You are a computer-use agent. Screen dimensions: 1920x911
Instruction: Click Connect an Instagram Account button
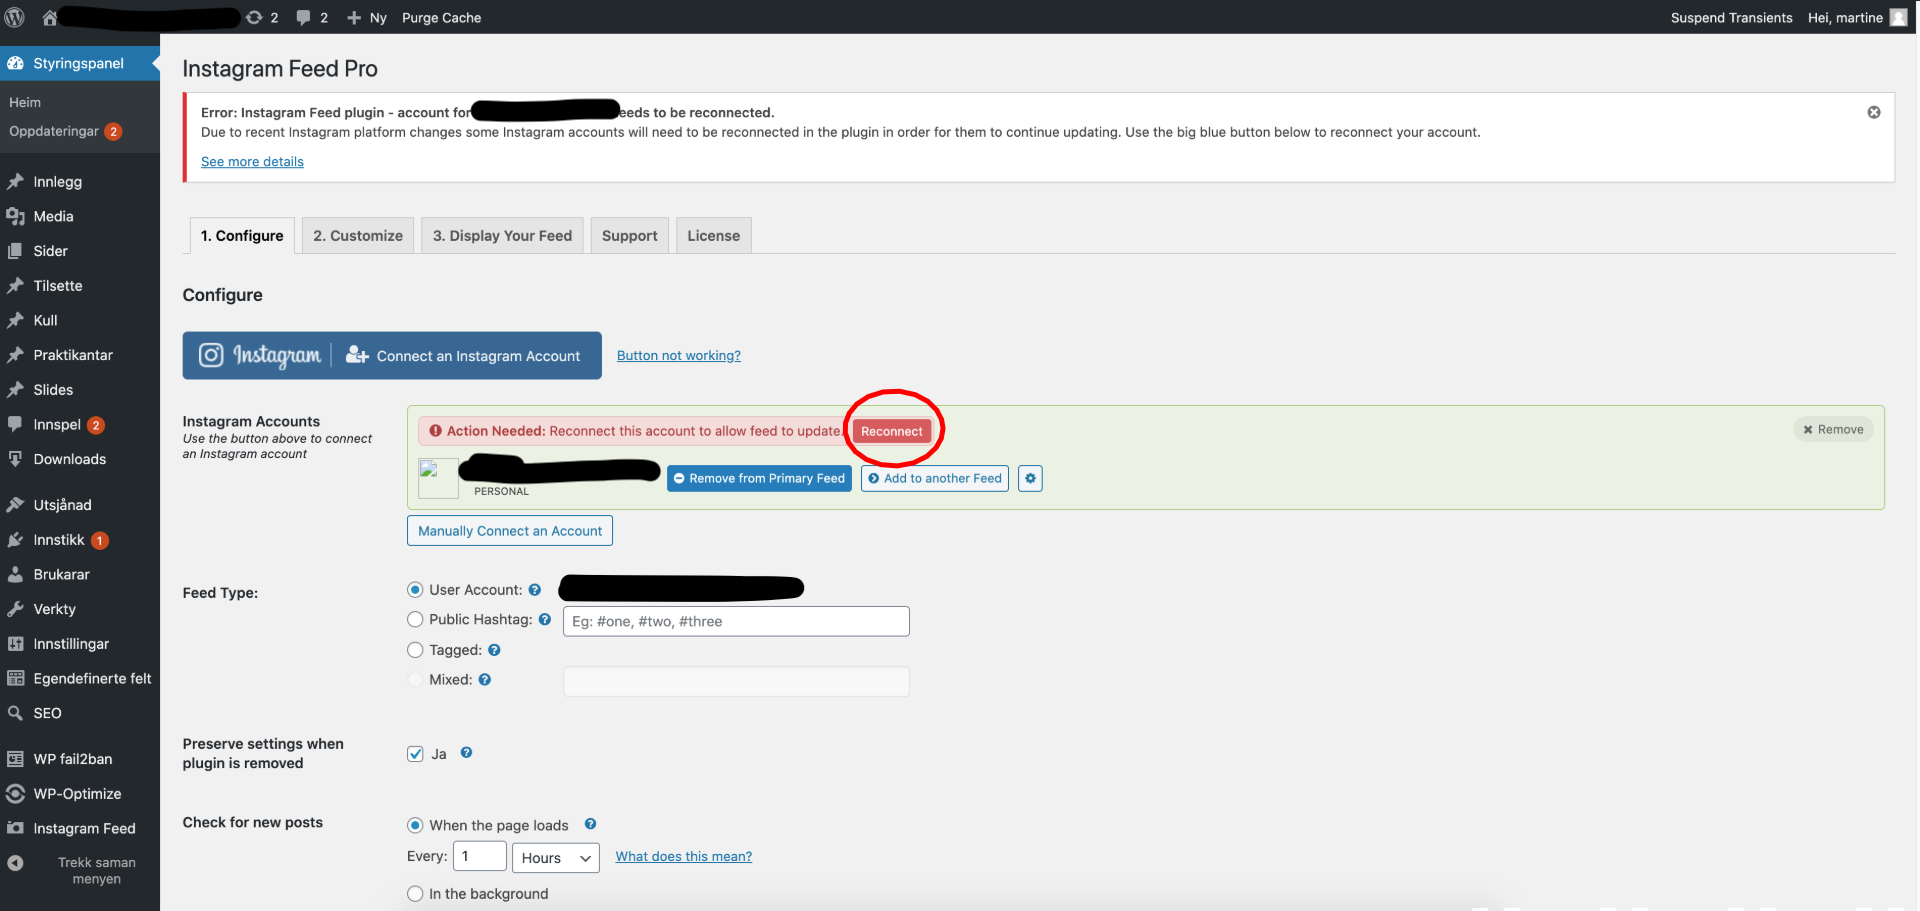coord(392,355)
